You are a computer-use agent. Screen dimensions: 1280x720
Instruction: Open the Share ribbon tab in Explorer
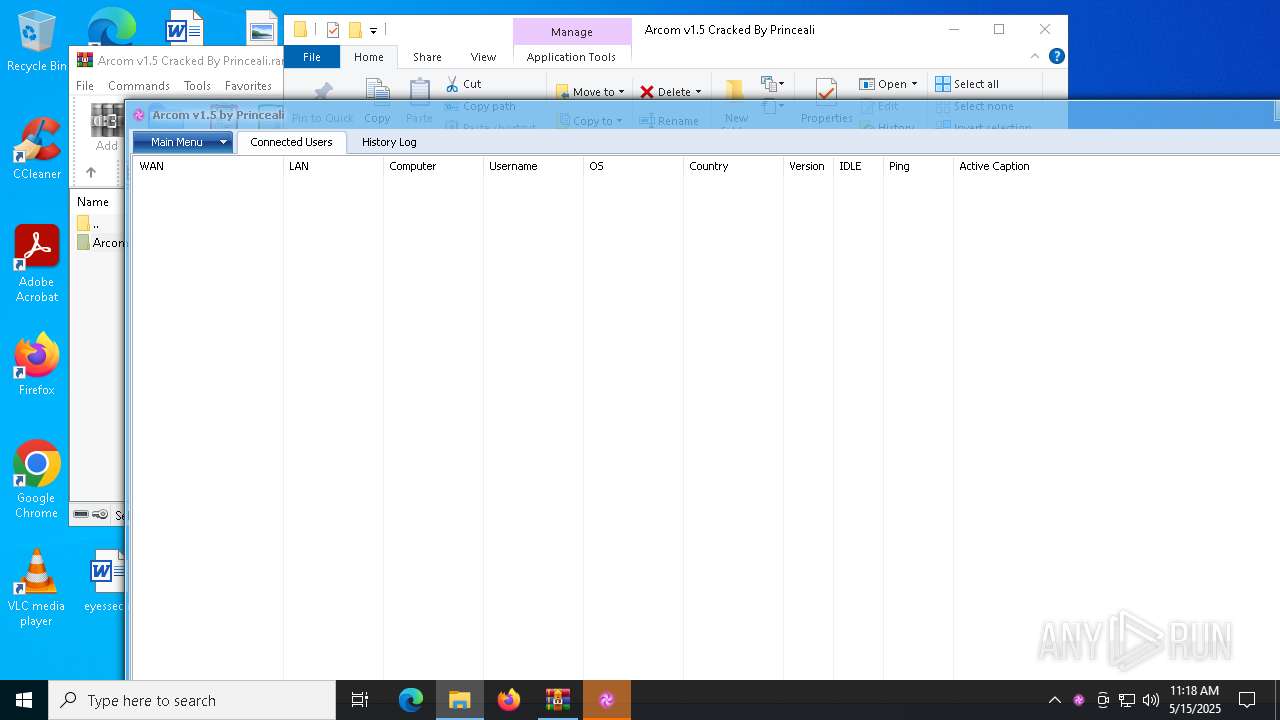[427, 57]
